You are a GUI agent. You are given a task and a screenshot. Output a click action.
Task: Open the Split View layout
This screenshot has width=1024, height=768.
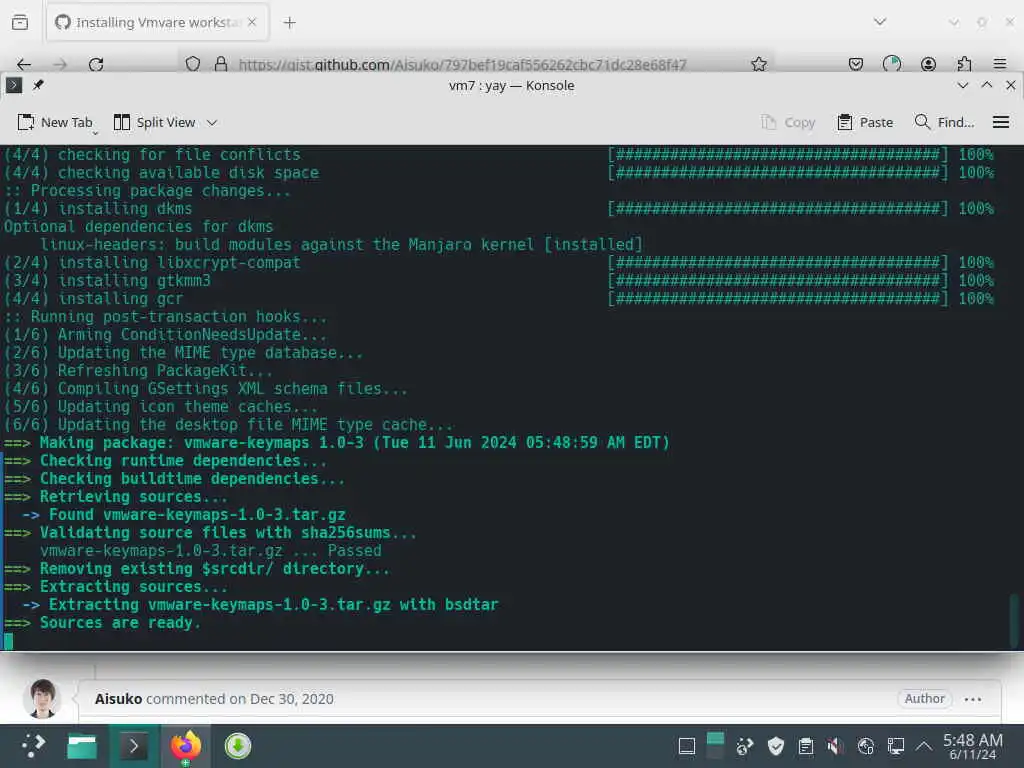(x=155, y=122)
